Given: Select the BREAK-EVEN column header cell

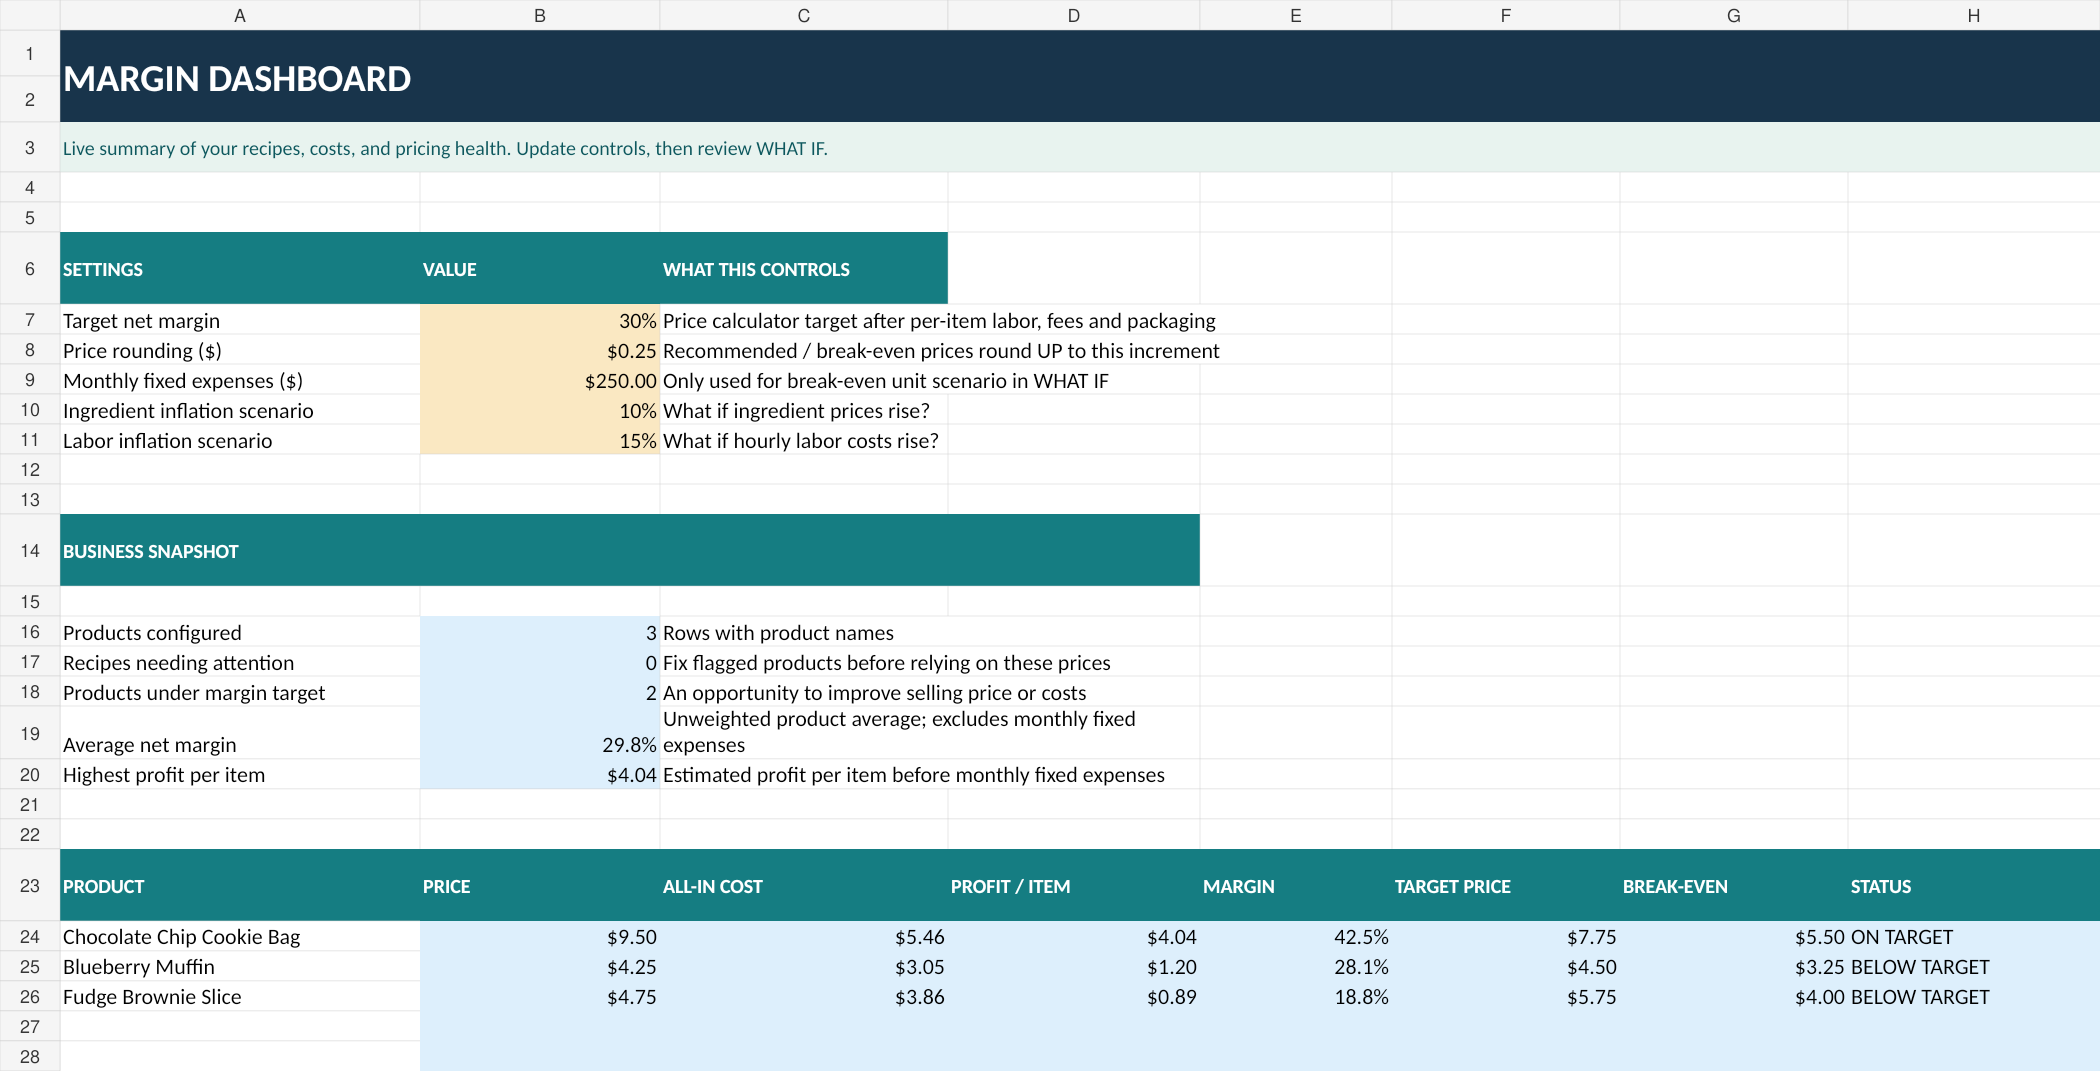Looking at the screenshot, I should 1734,886.
